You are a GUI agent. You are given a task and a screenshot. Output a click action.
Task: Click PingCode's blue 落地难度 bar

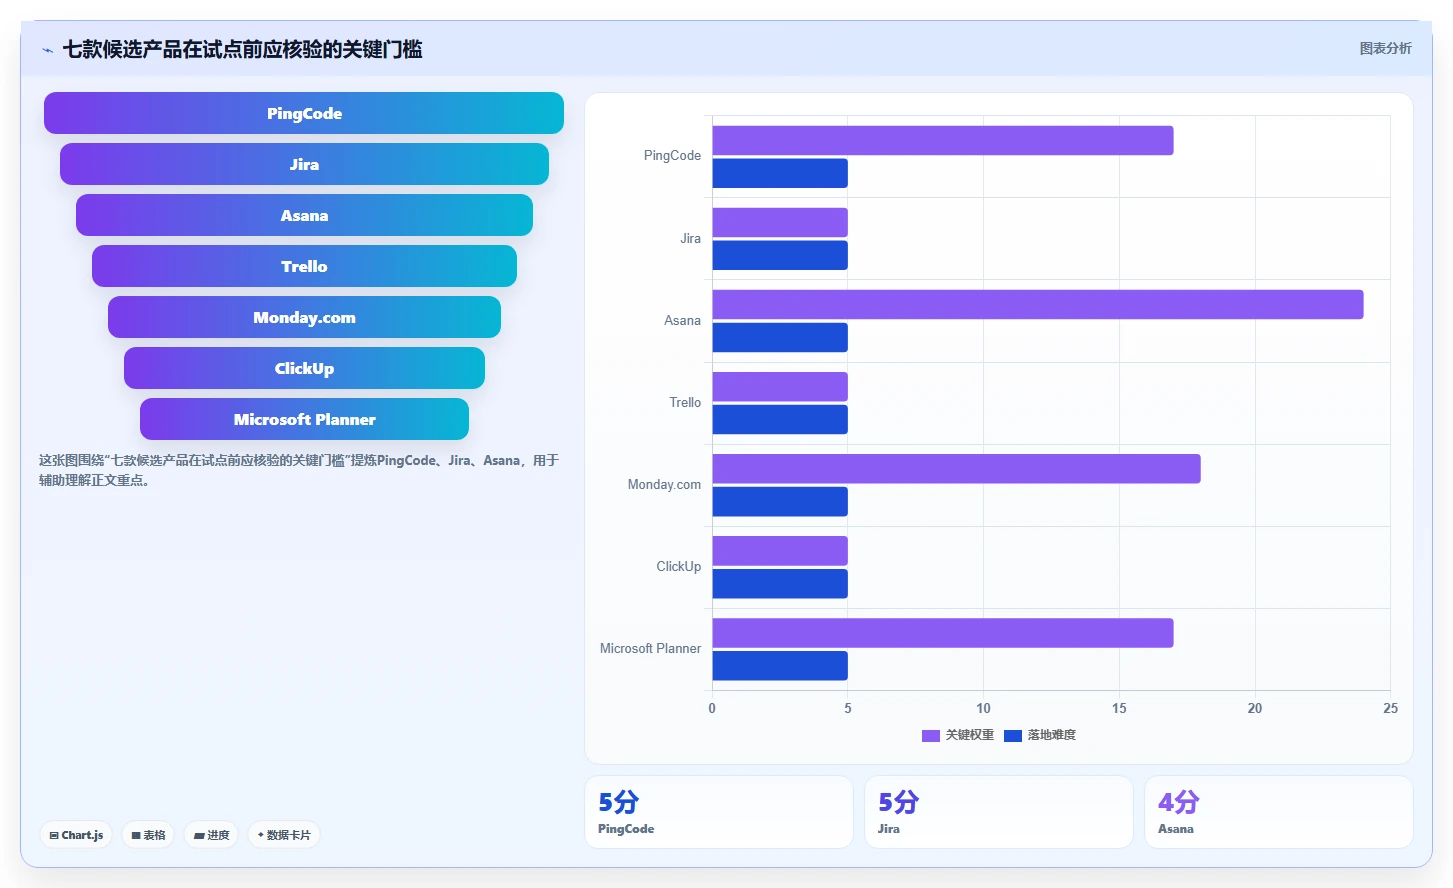780,173
